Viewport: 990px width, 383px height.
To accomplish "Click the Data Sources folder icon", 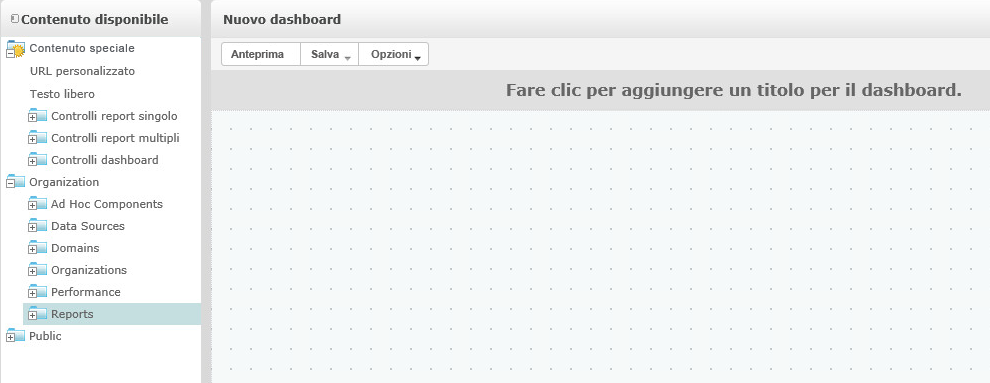I will [38, 226].
